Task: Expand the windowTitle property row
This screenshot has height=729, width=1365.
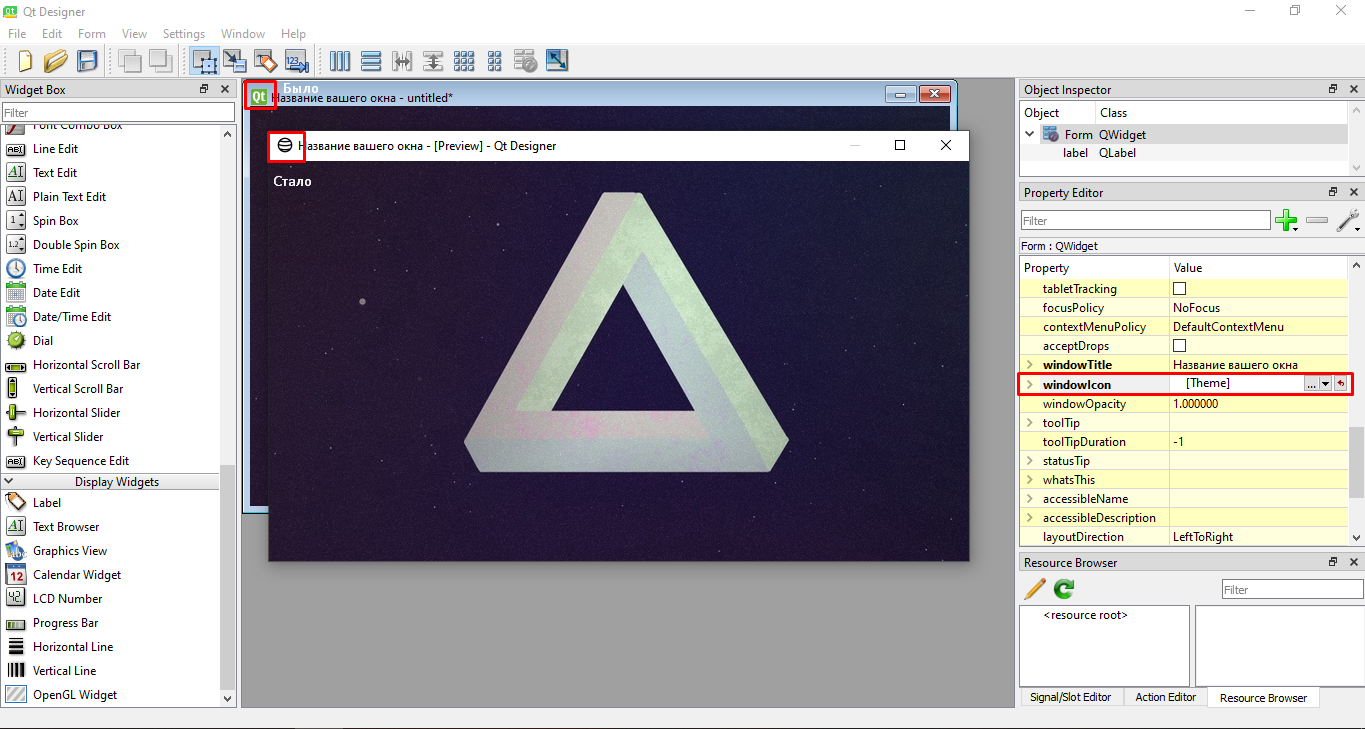Action: 1029,365
